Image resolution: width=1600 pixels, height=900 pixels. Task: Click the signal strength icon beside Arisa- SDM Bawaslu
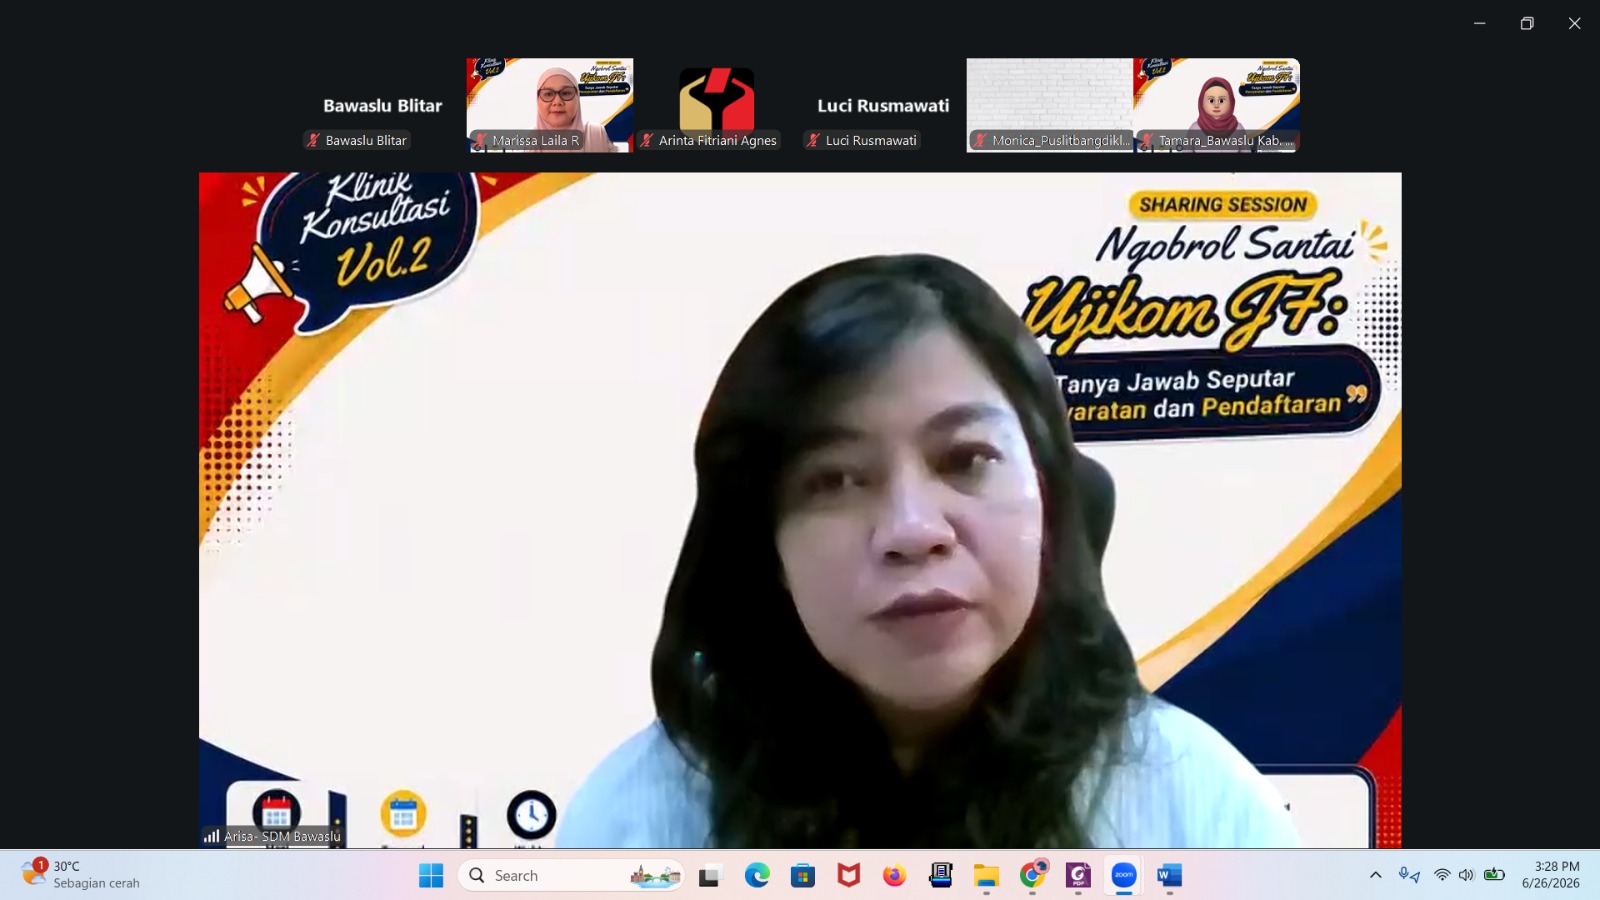point(211,836)
